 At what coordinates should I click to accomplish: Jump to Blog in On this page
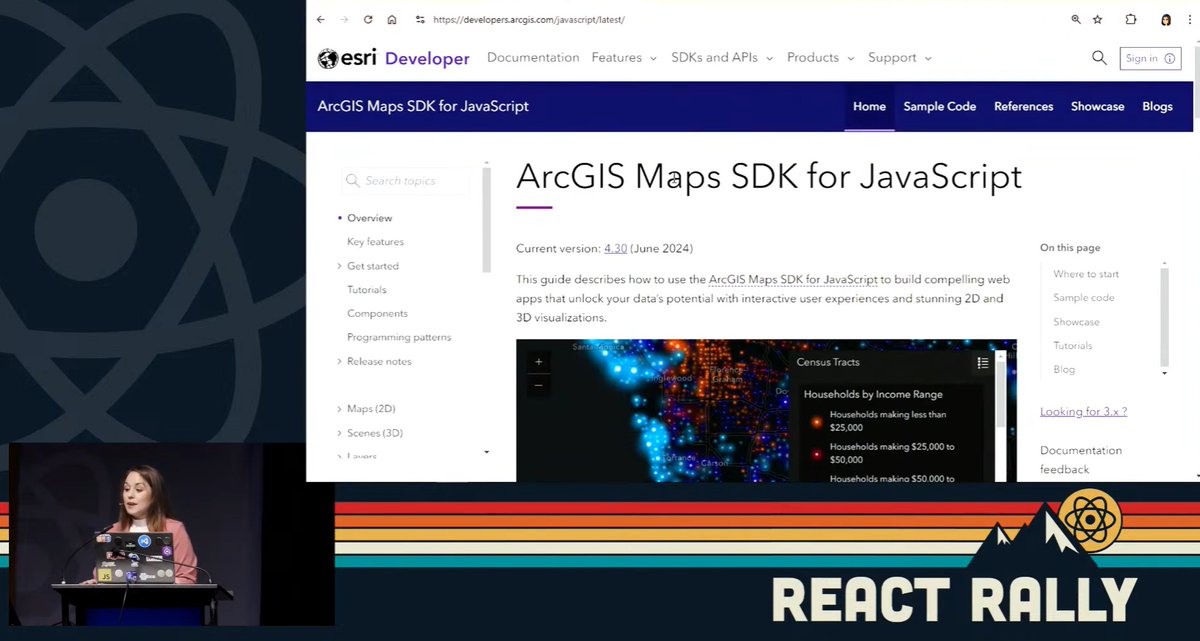click(x=1064, y=370)
